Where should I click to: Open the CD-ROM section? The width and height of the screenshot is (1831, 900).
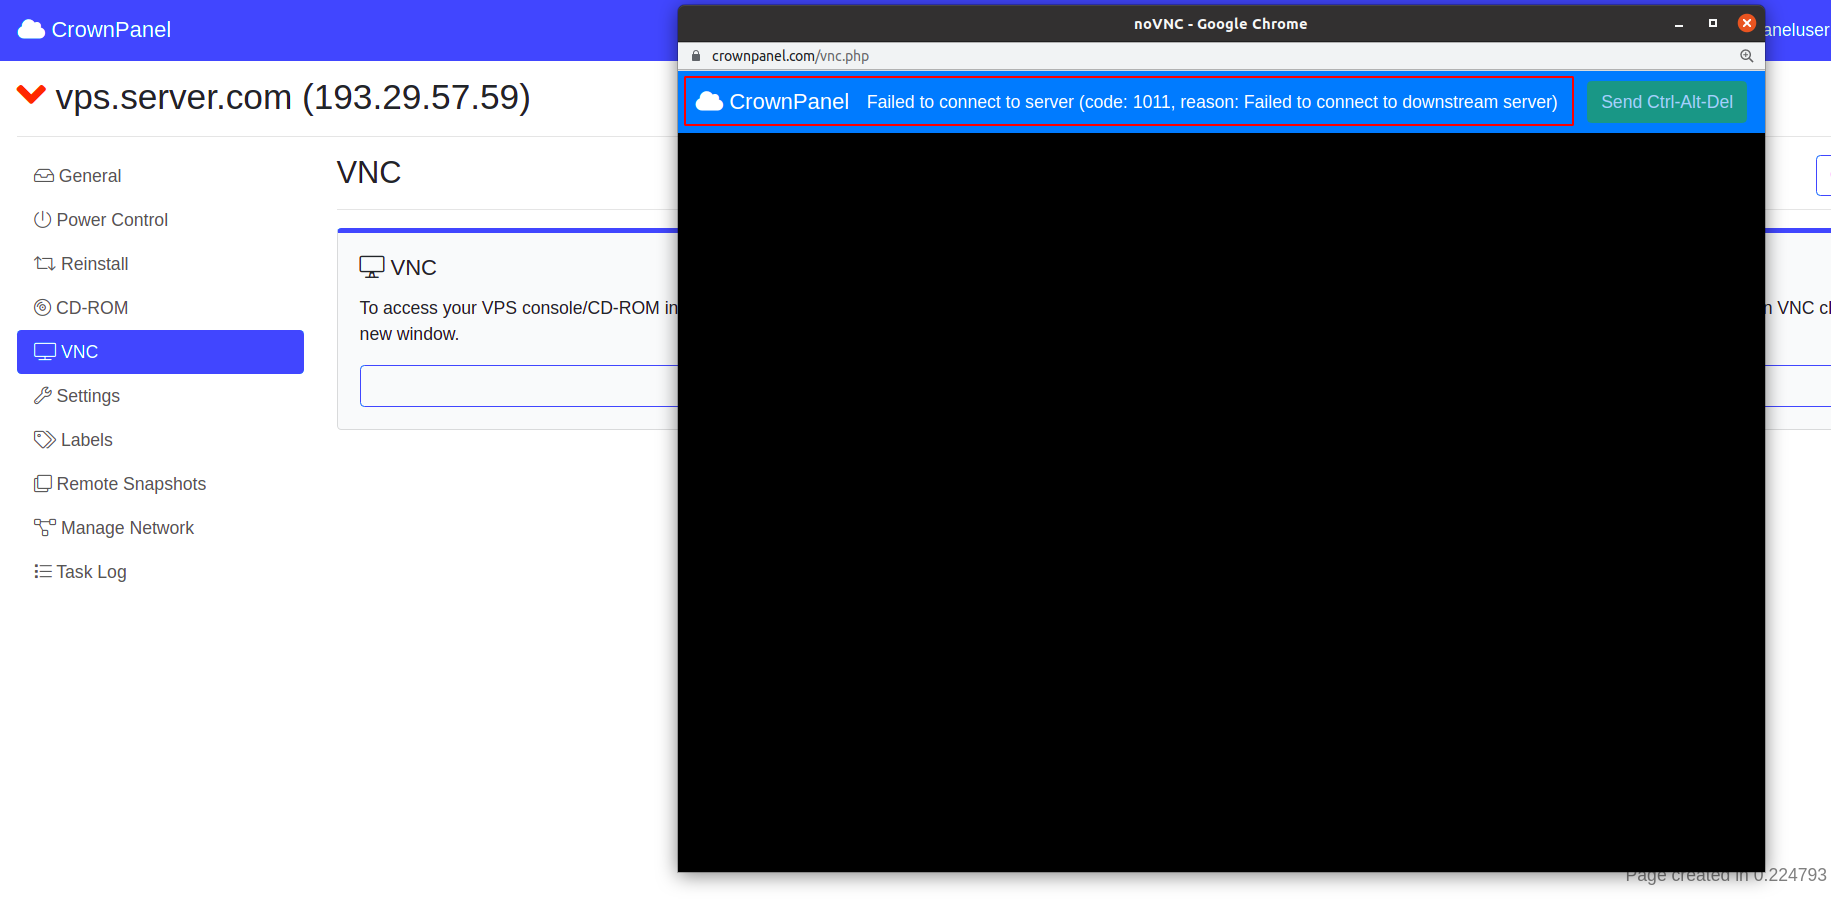click(160, 308)
